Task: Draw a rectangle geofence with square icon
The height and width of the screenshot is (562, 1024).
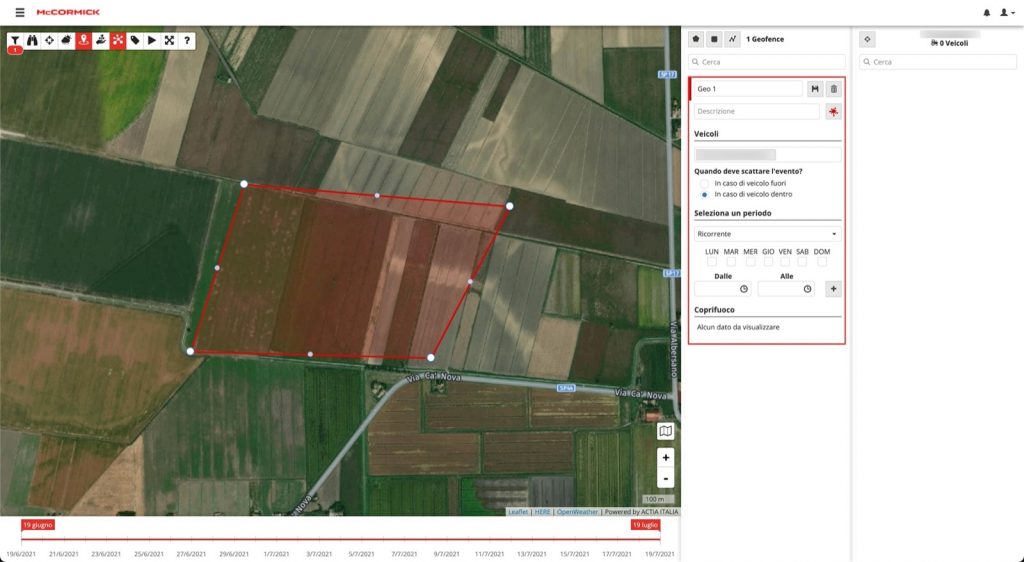Action: [714, 39]
